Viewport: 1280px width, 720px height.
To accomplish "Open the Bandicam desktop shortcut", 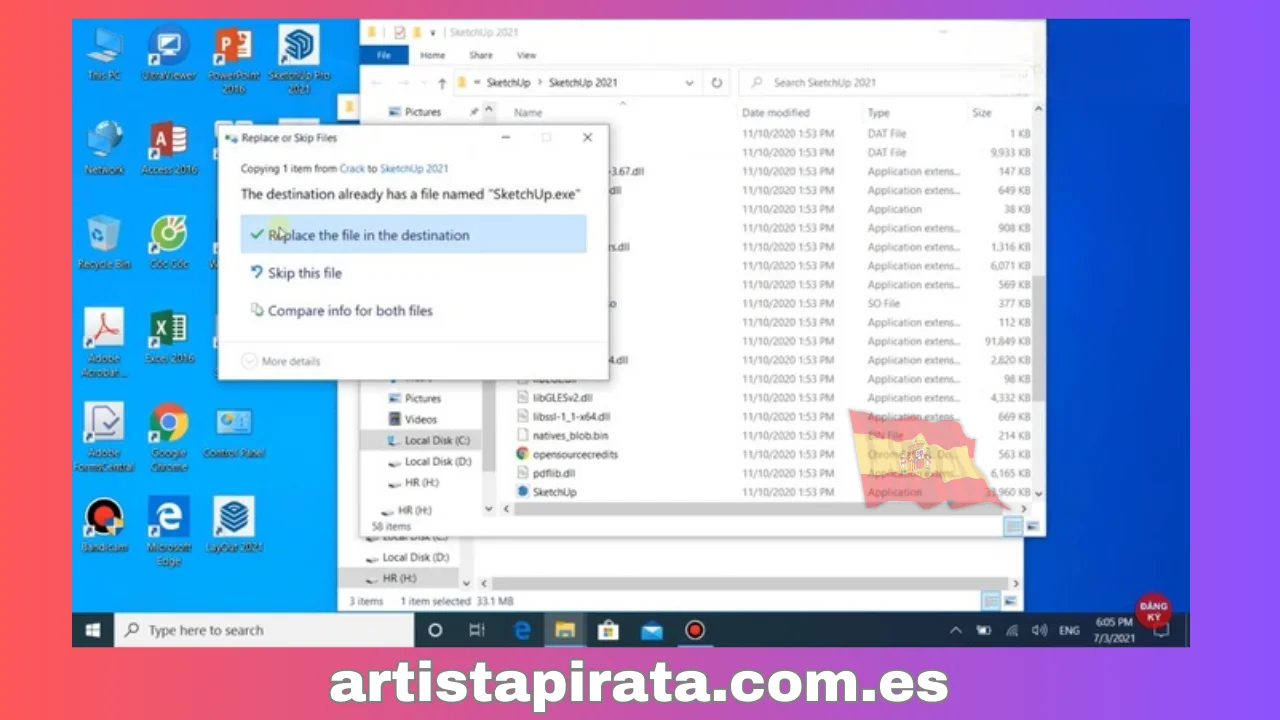I will point(104,525).
